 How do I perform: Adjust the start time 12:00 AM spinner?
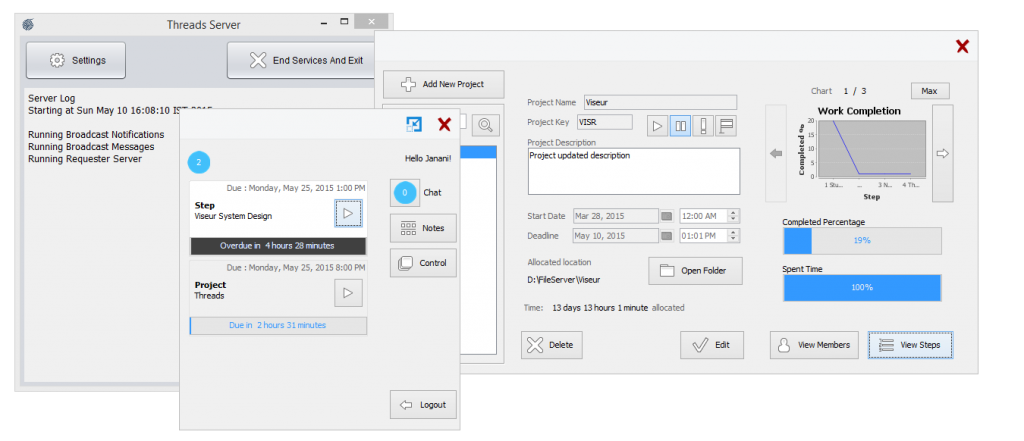(x=735, y=216)
